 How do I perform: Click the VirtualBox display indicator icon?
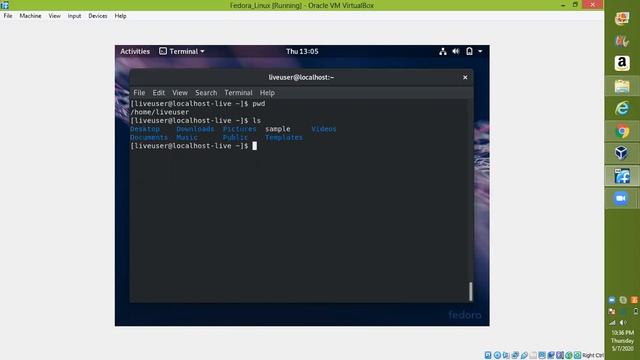click(542, 355)
